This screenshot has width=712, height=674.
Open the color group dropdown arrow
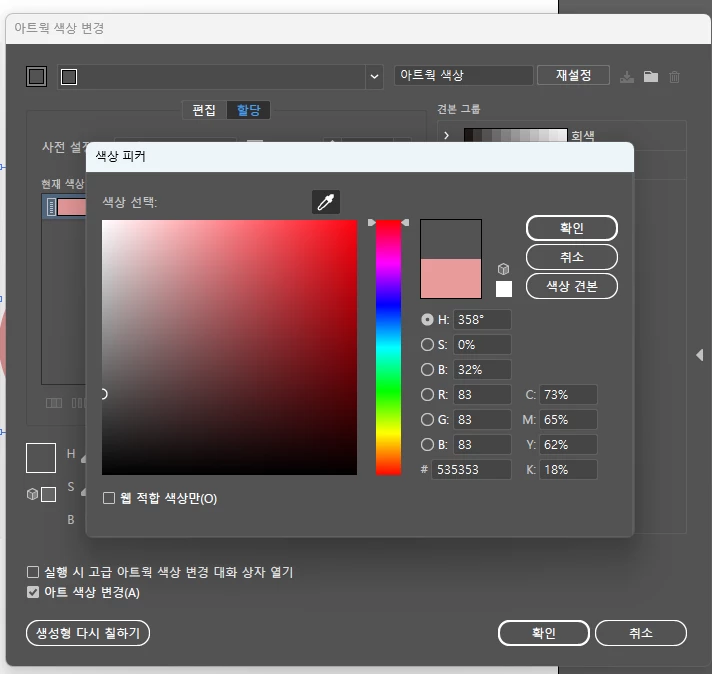click(374, 77)
